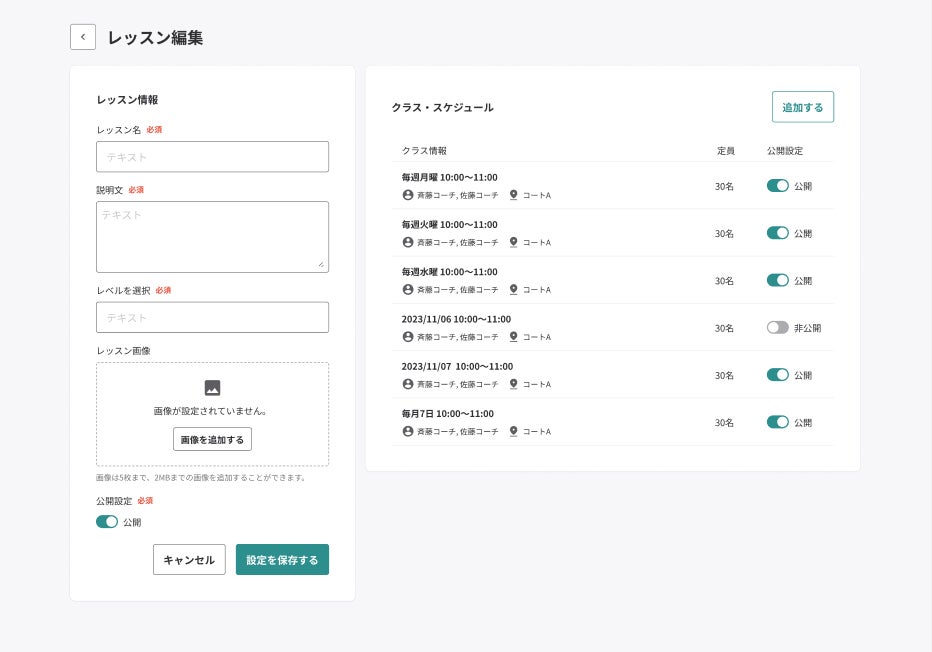Click the coach person icon in 毎週月曜 row
This screenshot has width=932, height=652.
(408, 195)
